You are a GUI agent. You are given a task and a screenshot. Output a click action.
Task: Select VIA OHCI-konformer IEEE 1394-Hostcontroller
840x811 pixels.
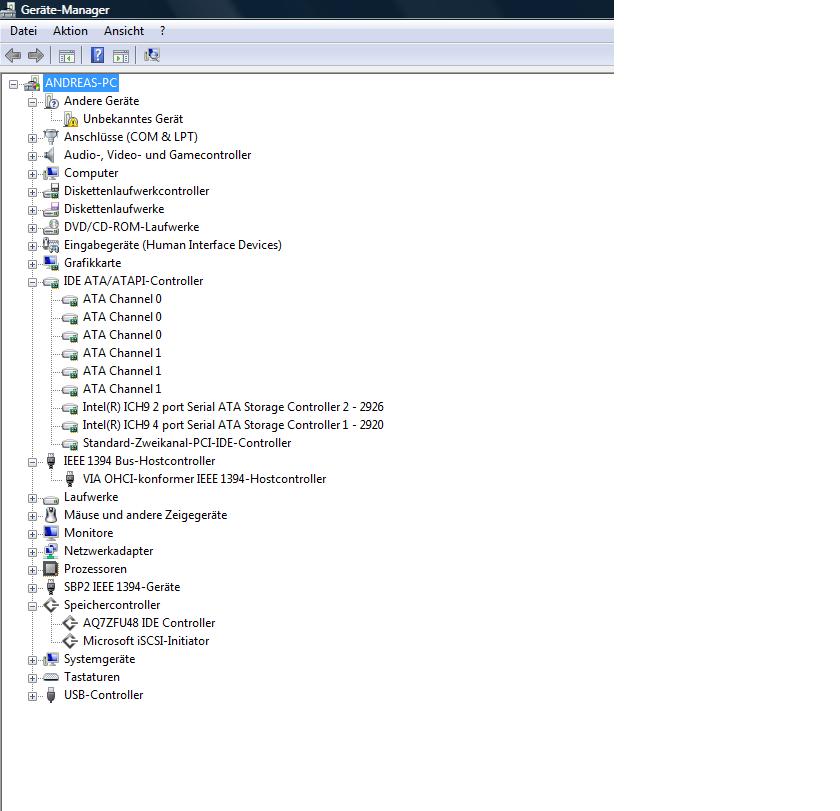click(x=204, y=479)
